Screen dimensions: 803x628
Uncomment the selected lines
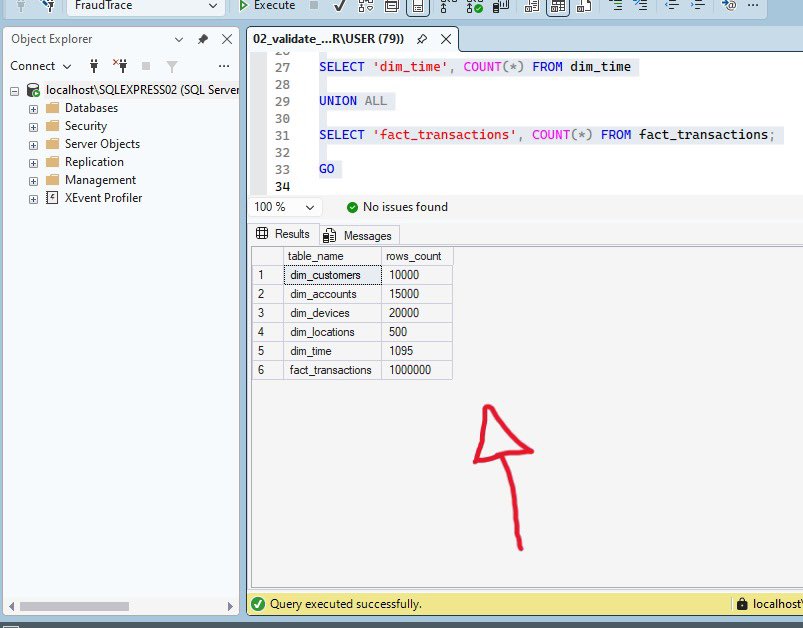640,6
